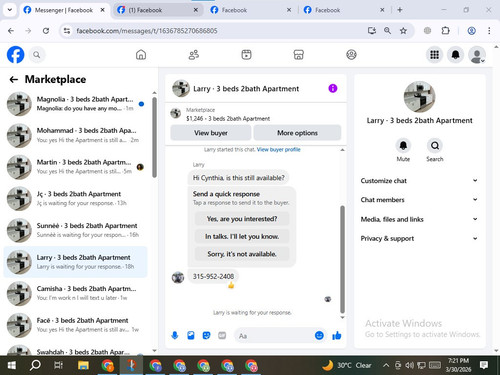Send quick reply 'Yes, are you interested?'
500x375 pixels.
point(242,219)
